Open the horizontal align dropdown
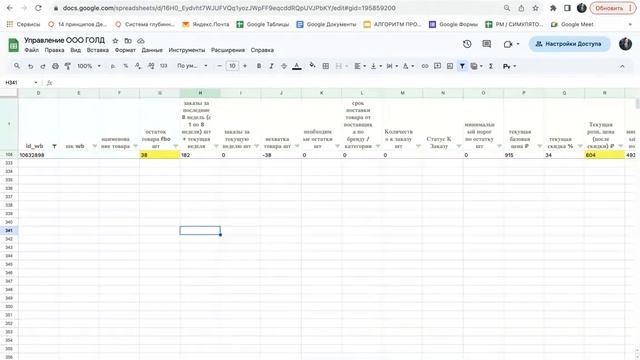 359,66
